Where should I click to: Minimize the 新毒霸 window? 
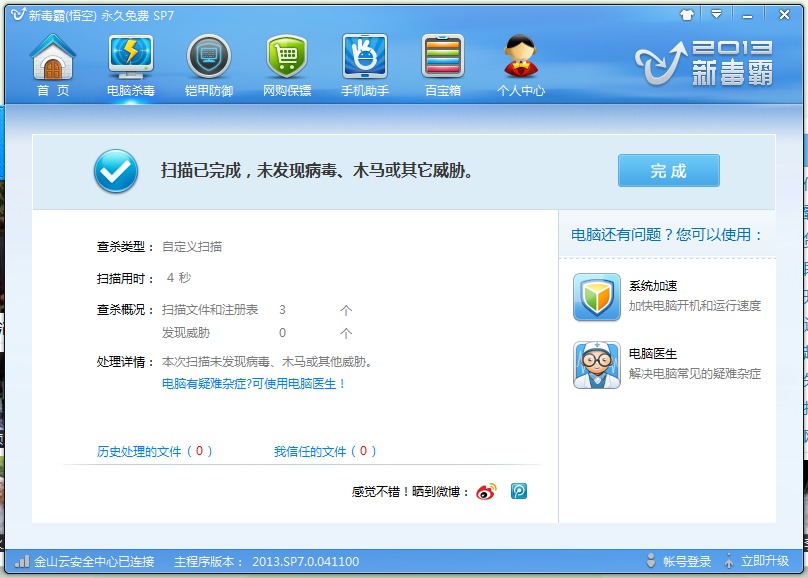click(747, 15)
